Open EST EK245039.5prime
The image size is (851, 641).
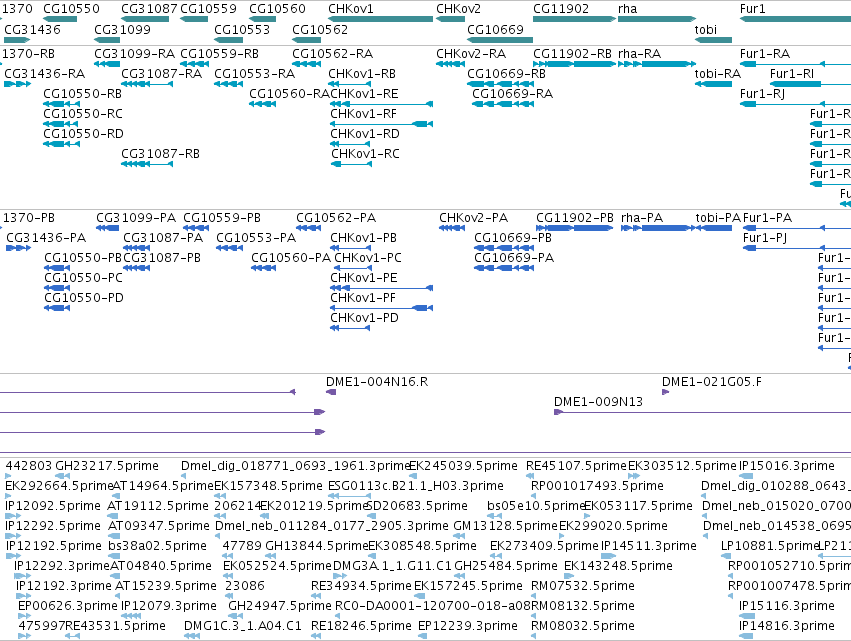[x=463, y=466]
